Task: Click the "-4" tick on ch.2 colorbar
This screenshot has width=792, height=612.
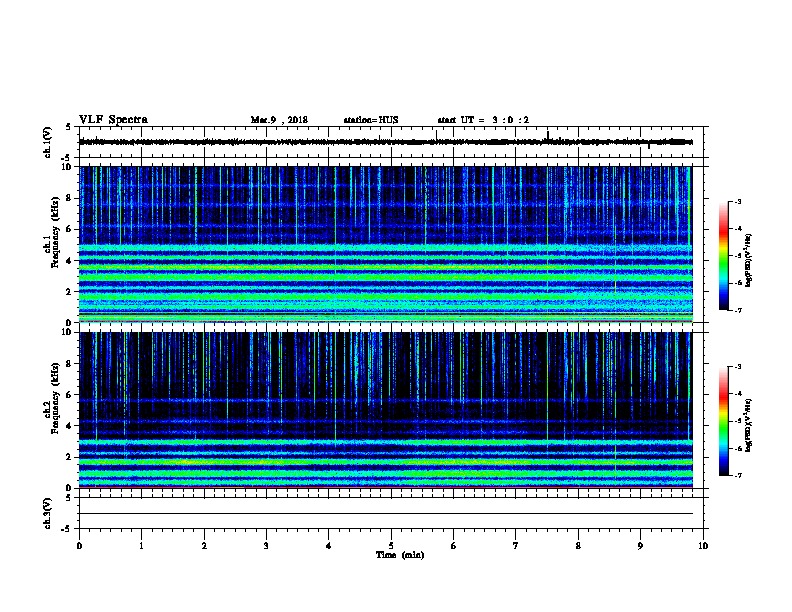Action: click(738, 394)
